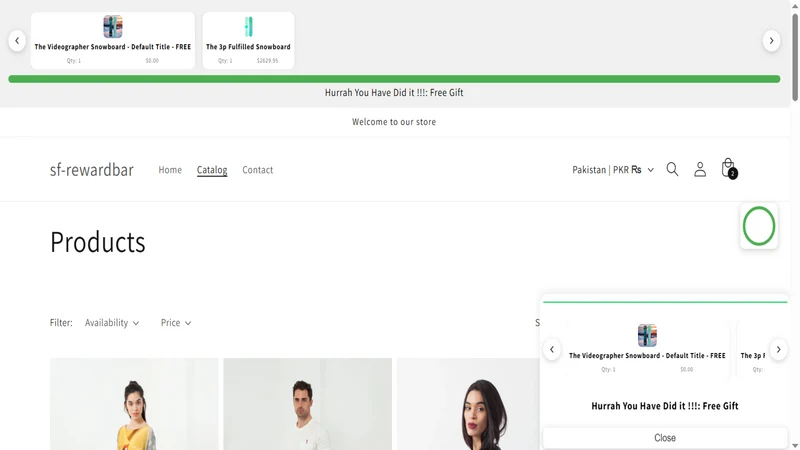Open product with man in white shirt

tap(308, 404)
